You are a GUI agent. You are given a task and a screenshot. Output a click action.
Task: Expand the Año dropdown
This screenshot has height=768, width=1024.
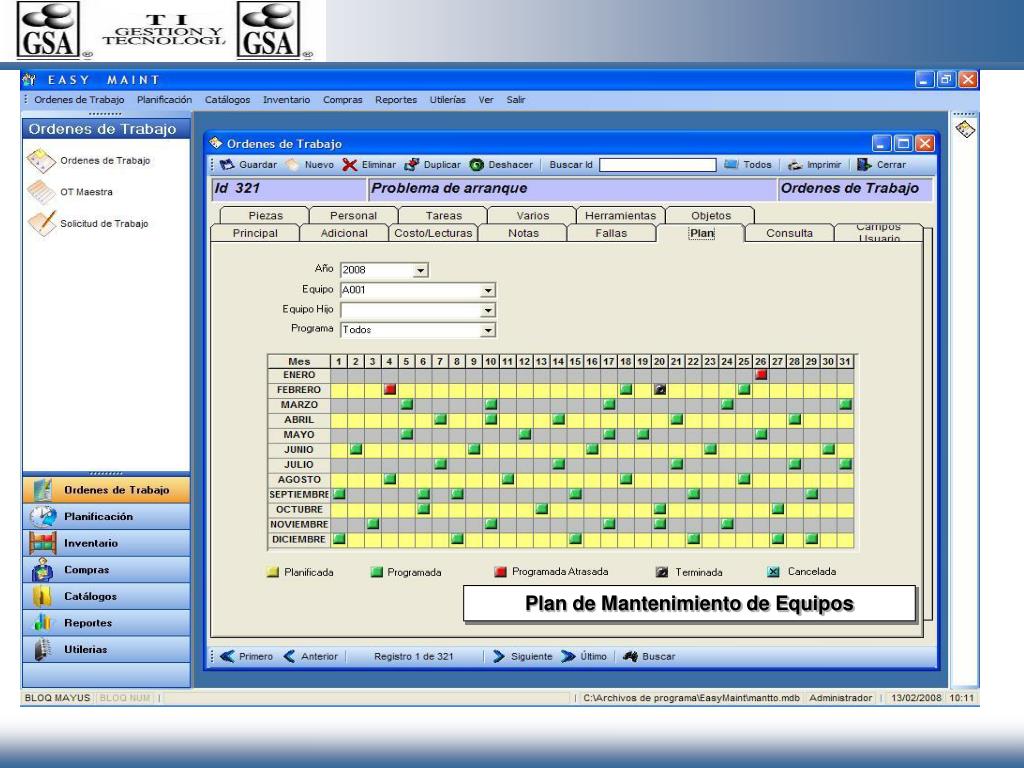[x=421, y=270]
